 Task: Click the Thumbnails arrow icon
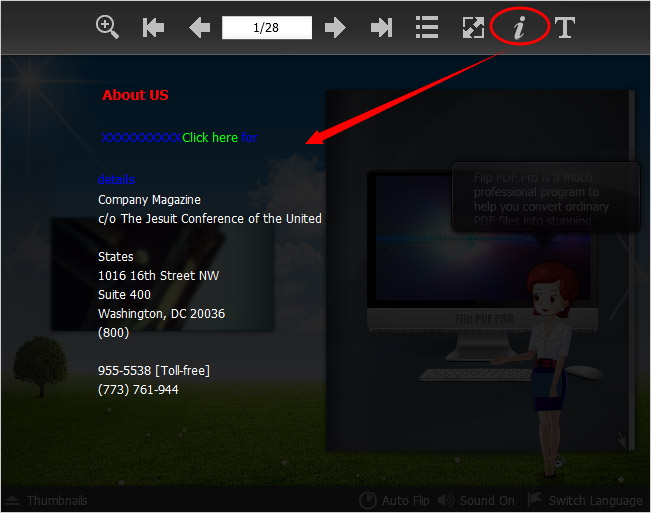click(x=12, y=500)
